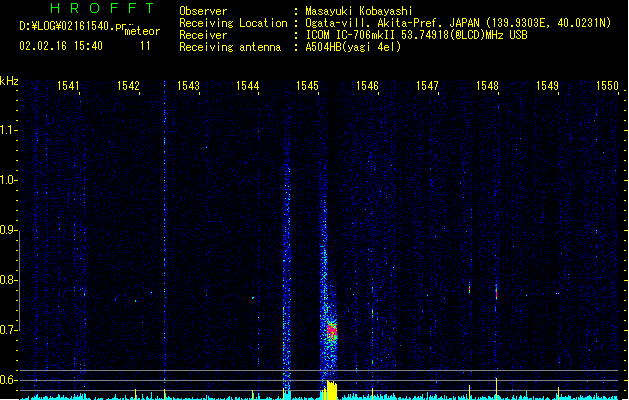Click frequency axis label 0.6

tap(8, 380)
